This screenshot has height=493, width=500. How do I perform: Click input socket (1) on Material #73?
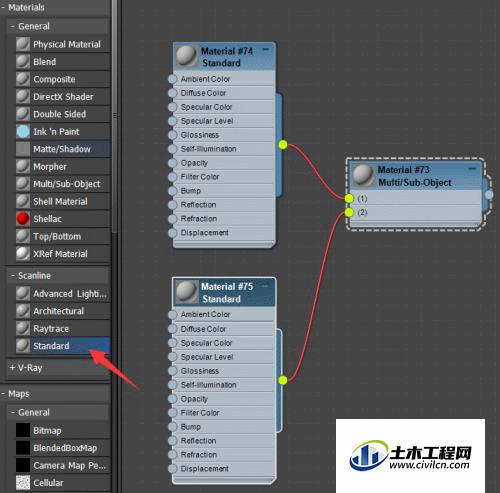pyautogui.click(x=349, y=198)
